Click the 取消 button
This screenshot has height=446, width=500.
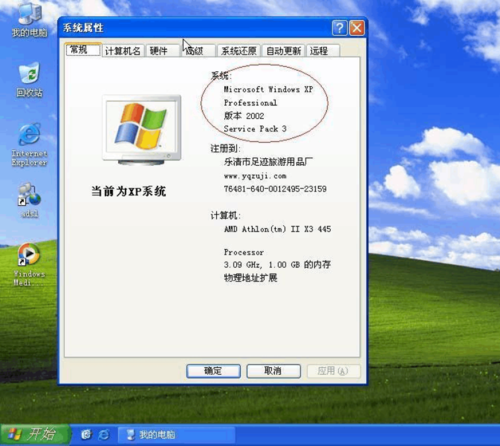click(x=273, y=371)
